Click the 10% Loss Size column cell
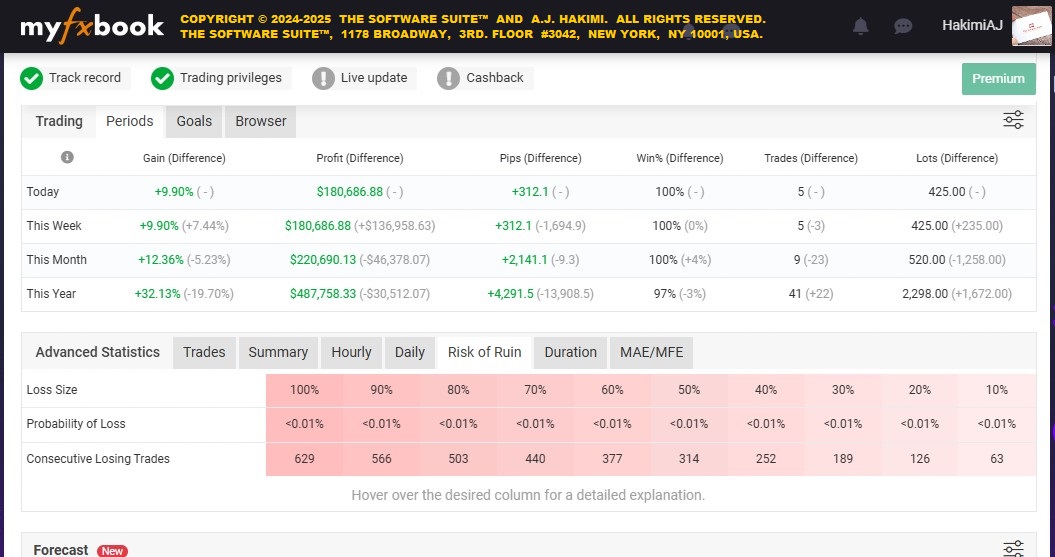1055x557 pixels. pos(996,390)
